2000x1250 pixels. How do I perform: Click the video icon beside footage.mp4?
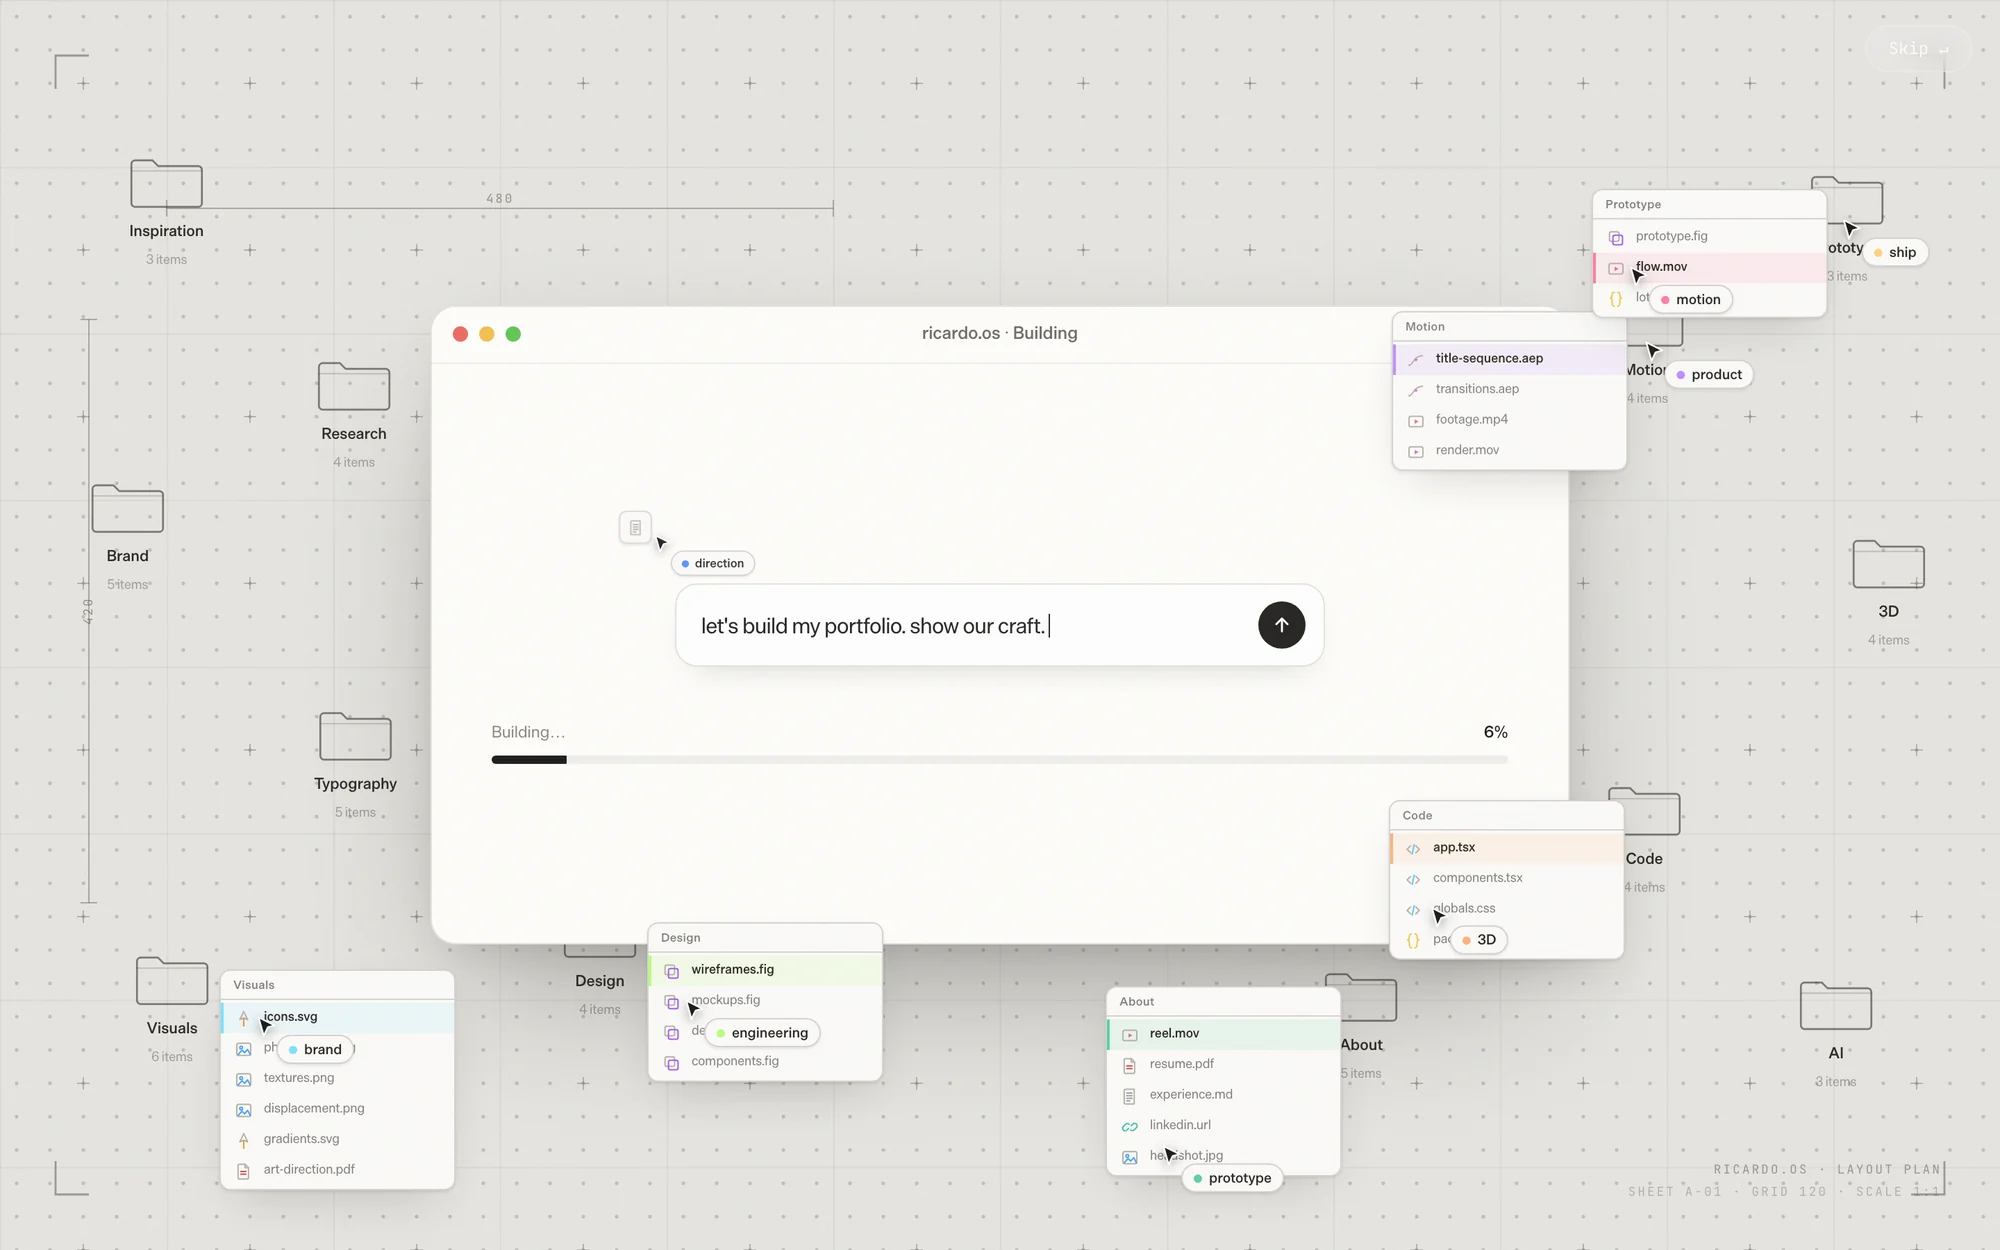(1416, 421)
